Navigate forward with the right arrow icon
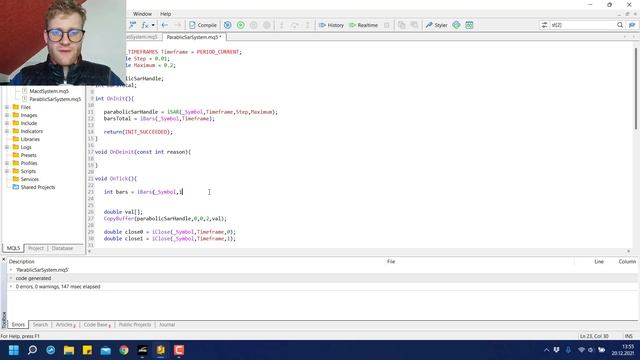 (x=178, y=25)
